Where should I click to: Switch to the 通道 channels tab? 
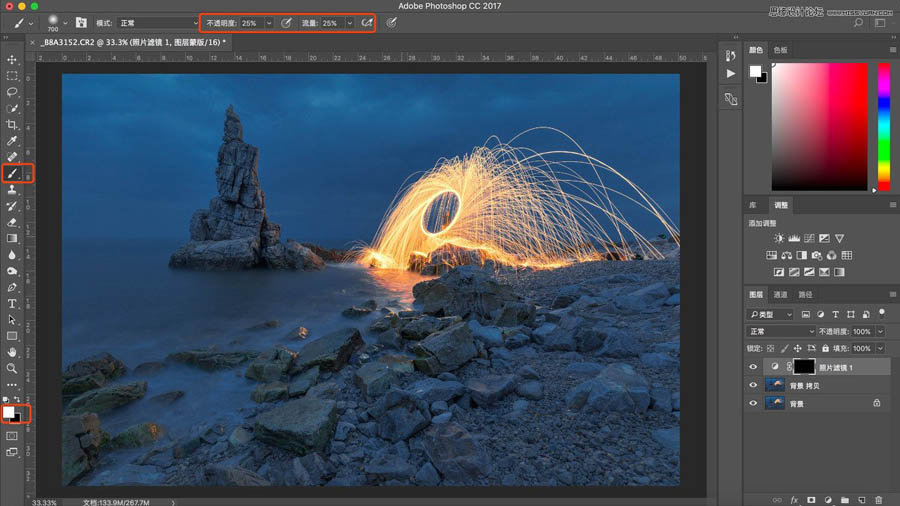point(780,295)
